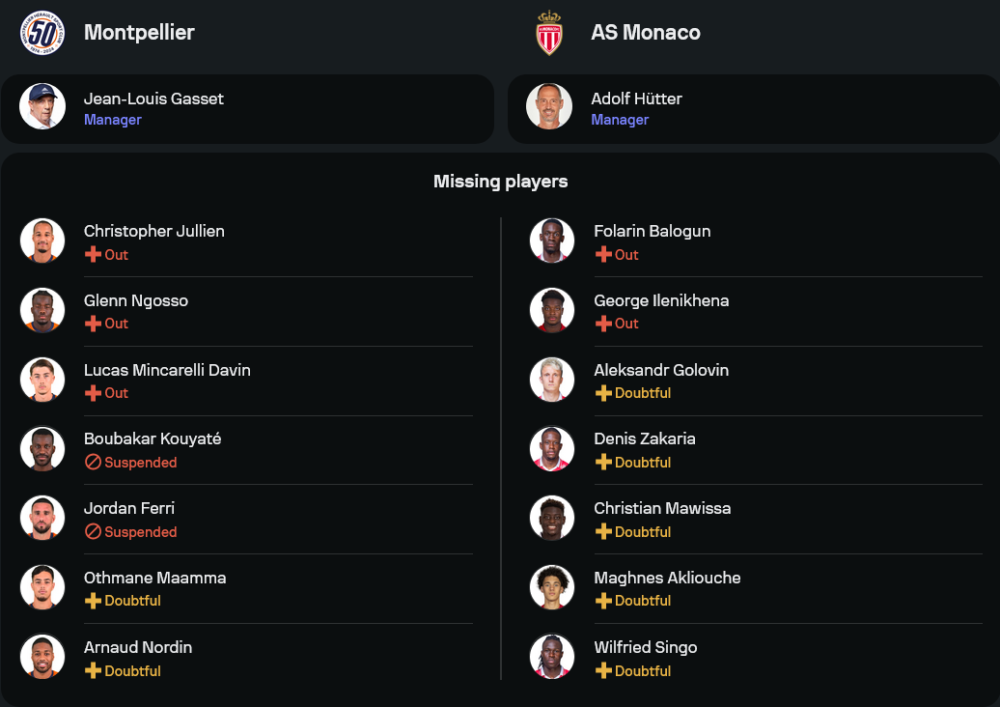Open Jean-Louis Gasset's manager photo
The width and height of the screenshot is (1000, 707).
click(x=42, y=107)
